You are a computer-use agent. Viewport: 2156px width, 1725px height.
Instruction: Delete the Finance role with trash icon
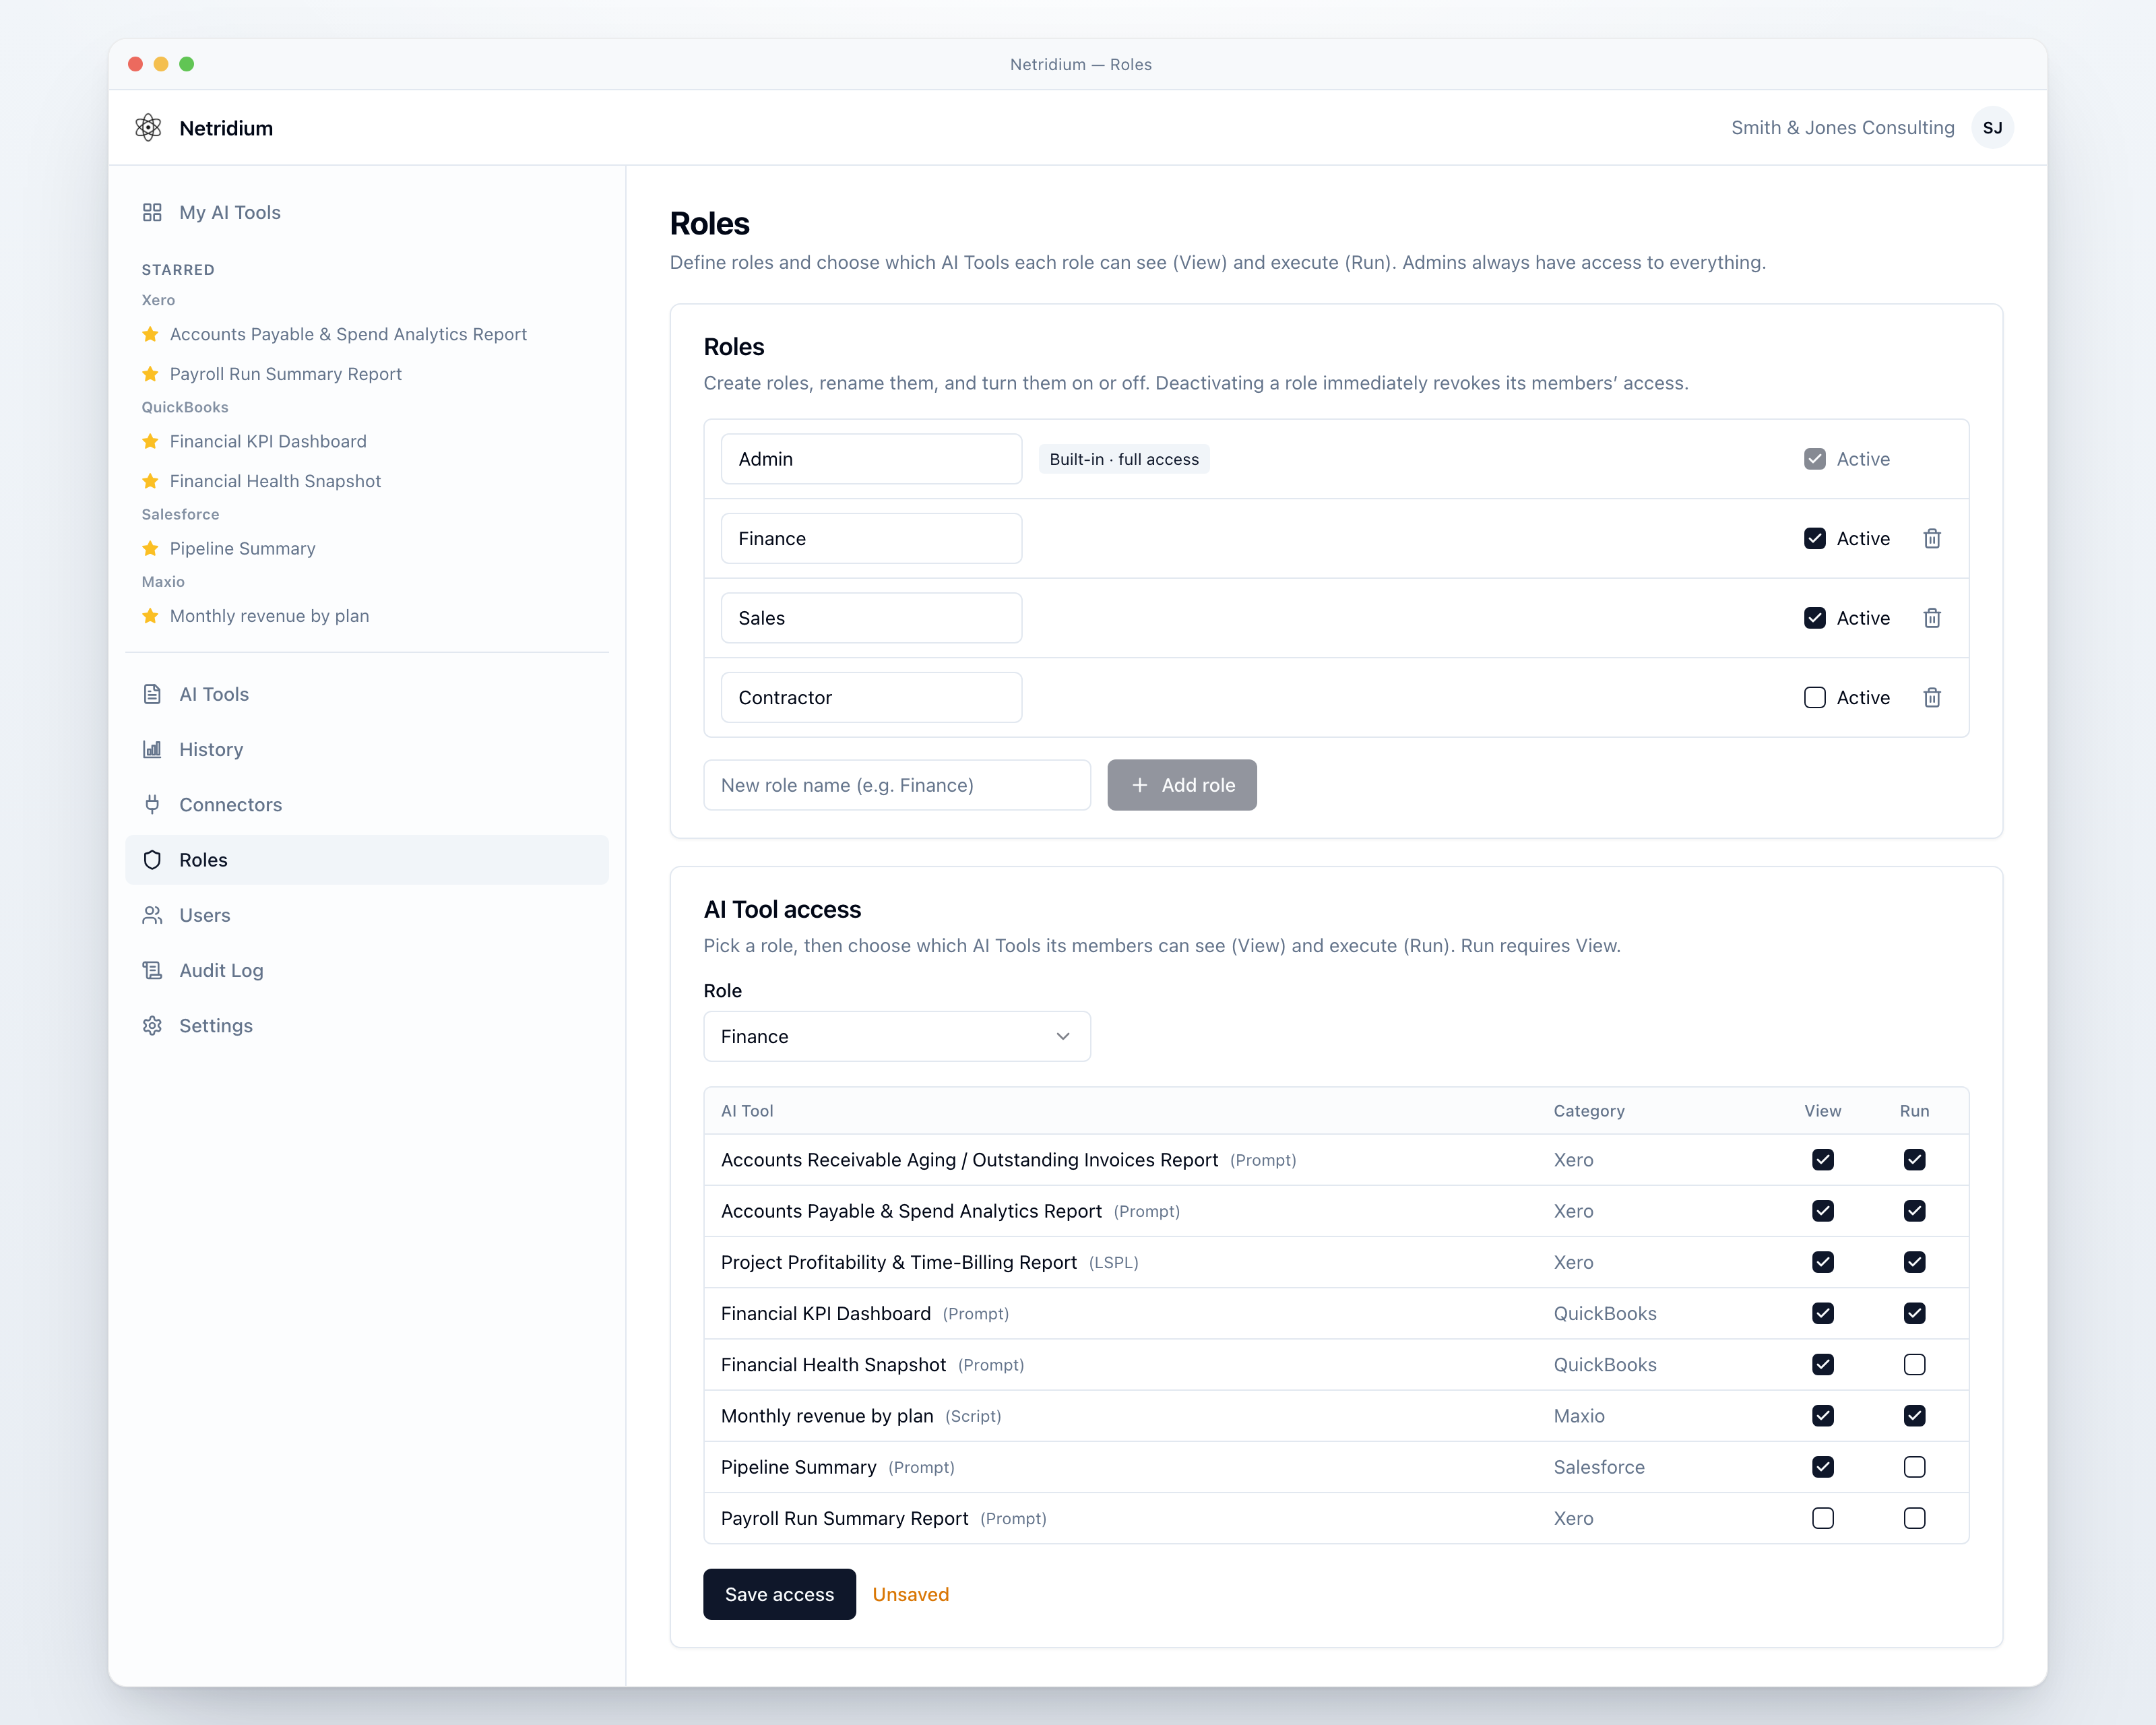pyautogui.click(x=1931, y=539)
